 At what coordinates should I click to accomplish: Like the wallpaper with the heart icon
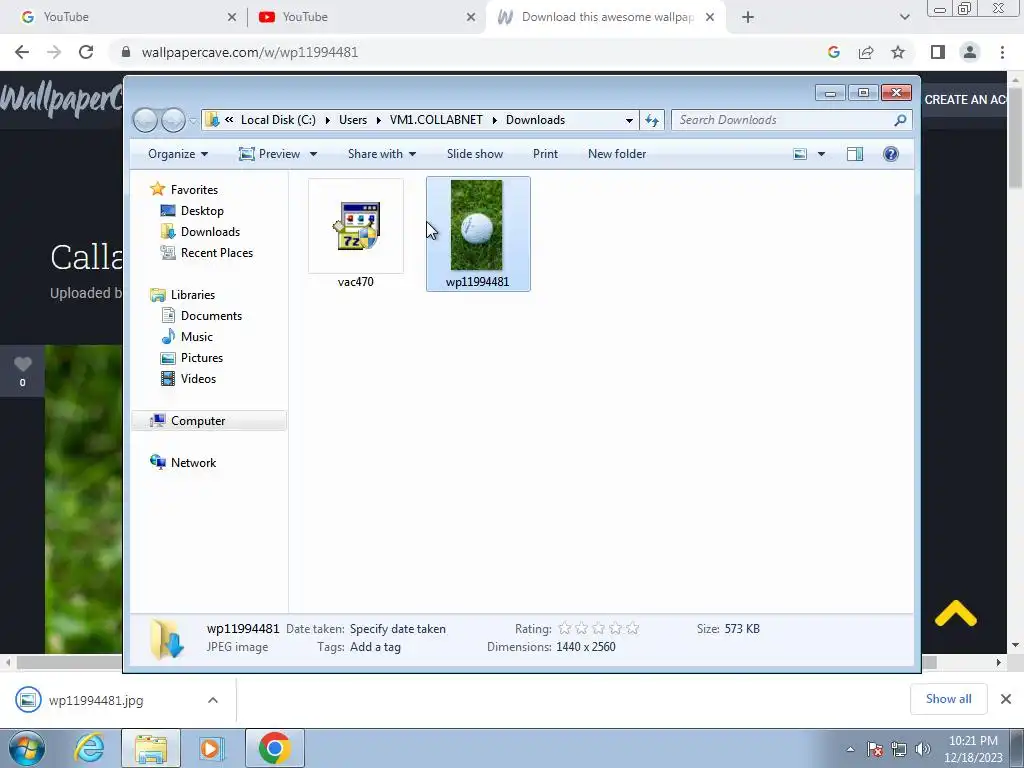click(23, 364)
